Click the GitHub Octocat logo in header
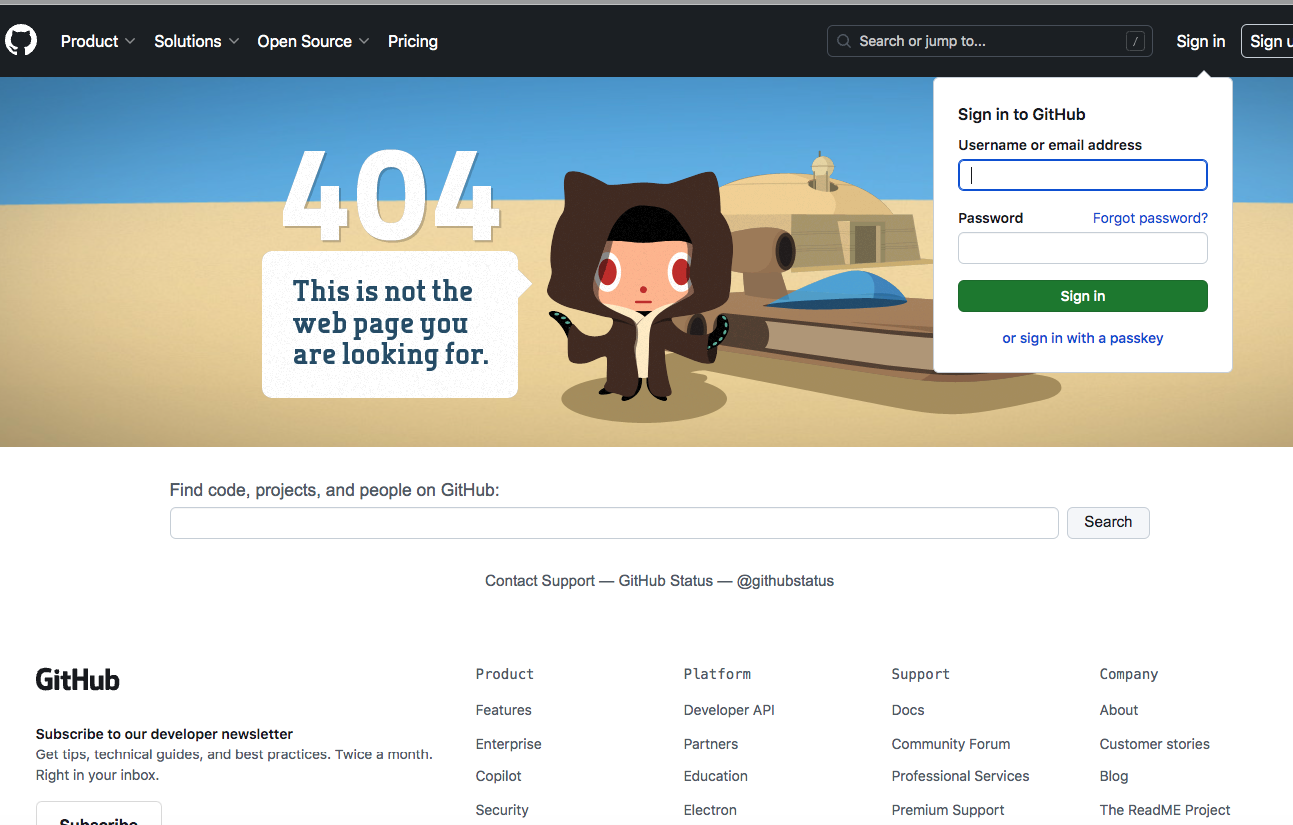Screen dimensions: 1293x825 pyautogui.click(x=21, y=41)
